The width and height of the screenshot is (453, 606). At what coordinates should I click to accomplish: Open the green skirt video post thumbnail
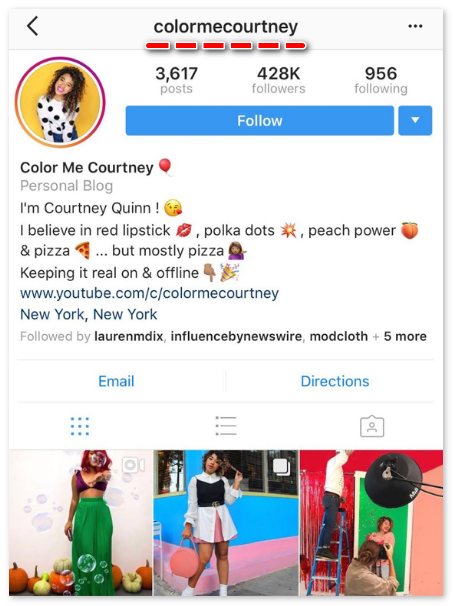point(80,523)
